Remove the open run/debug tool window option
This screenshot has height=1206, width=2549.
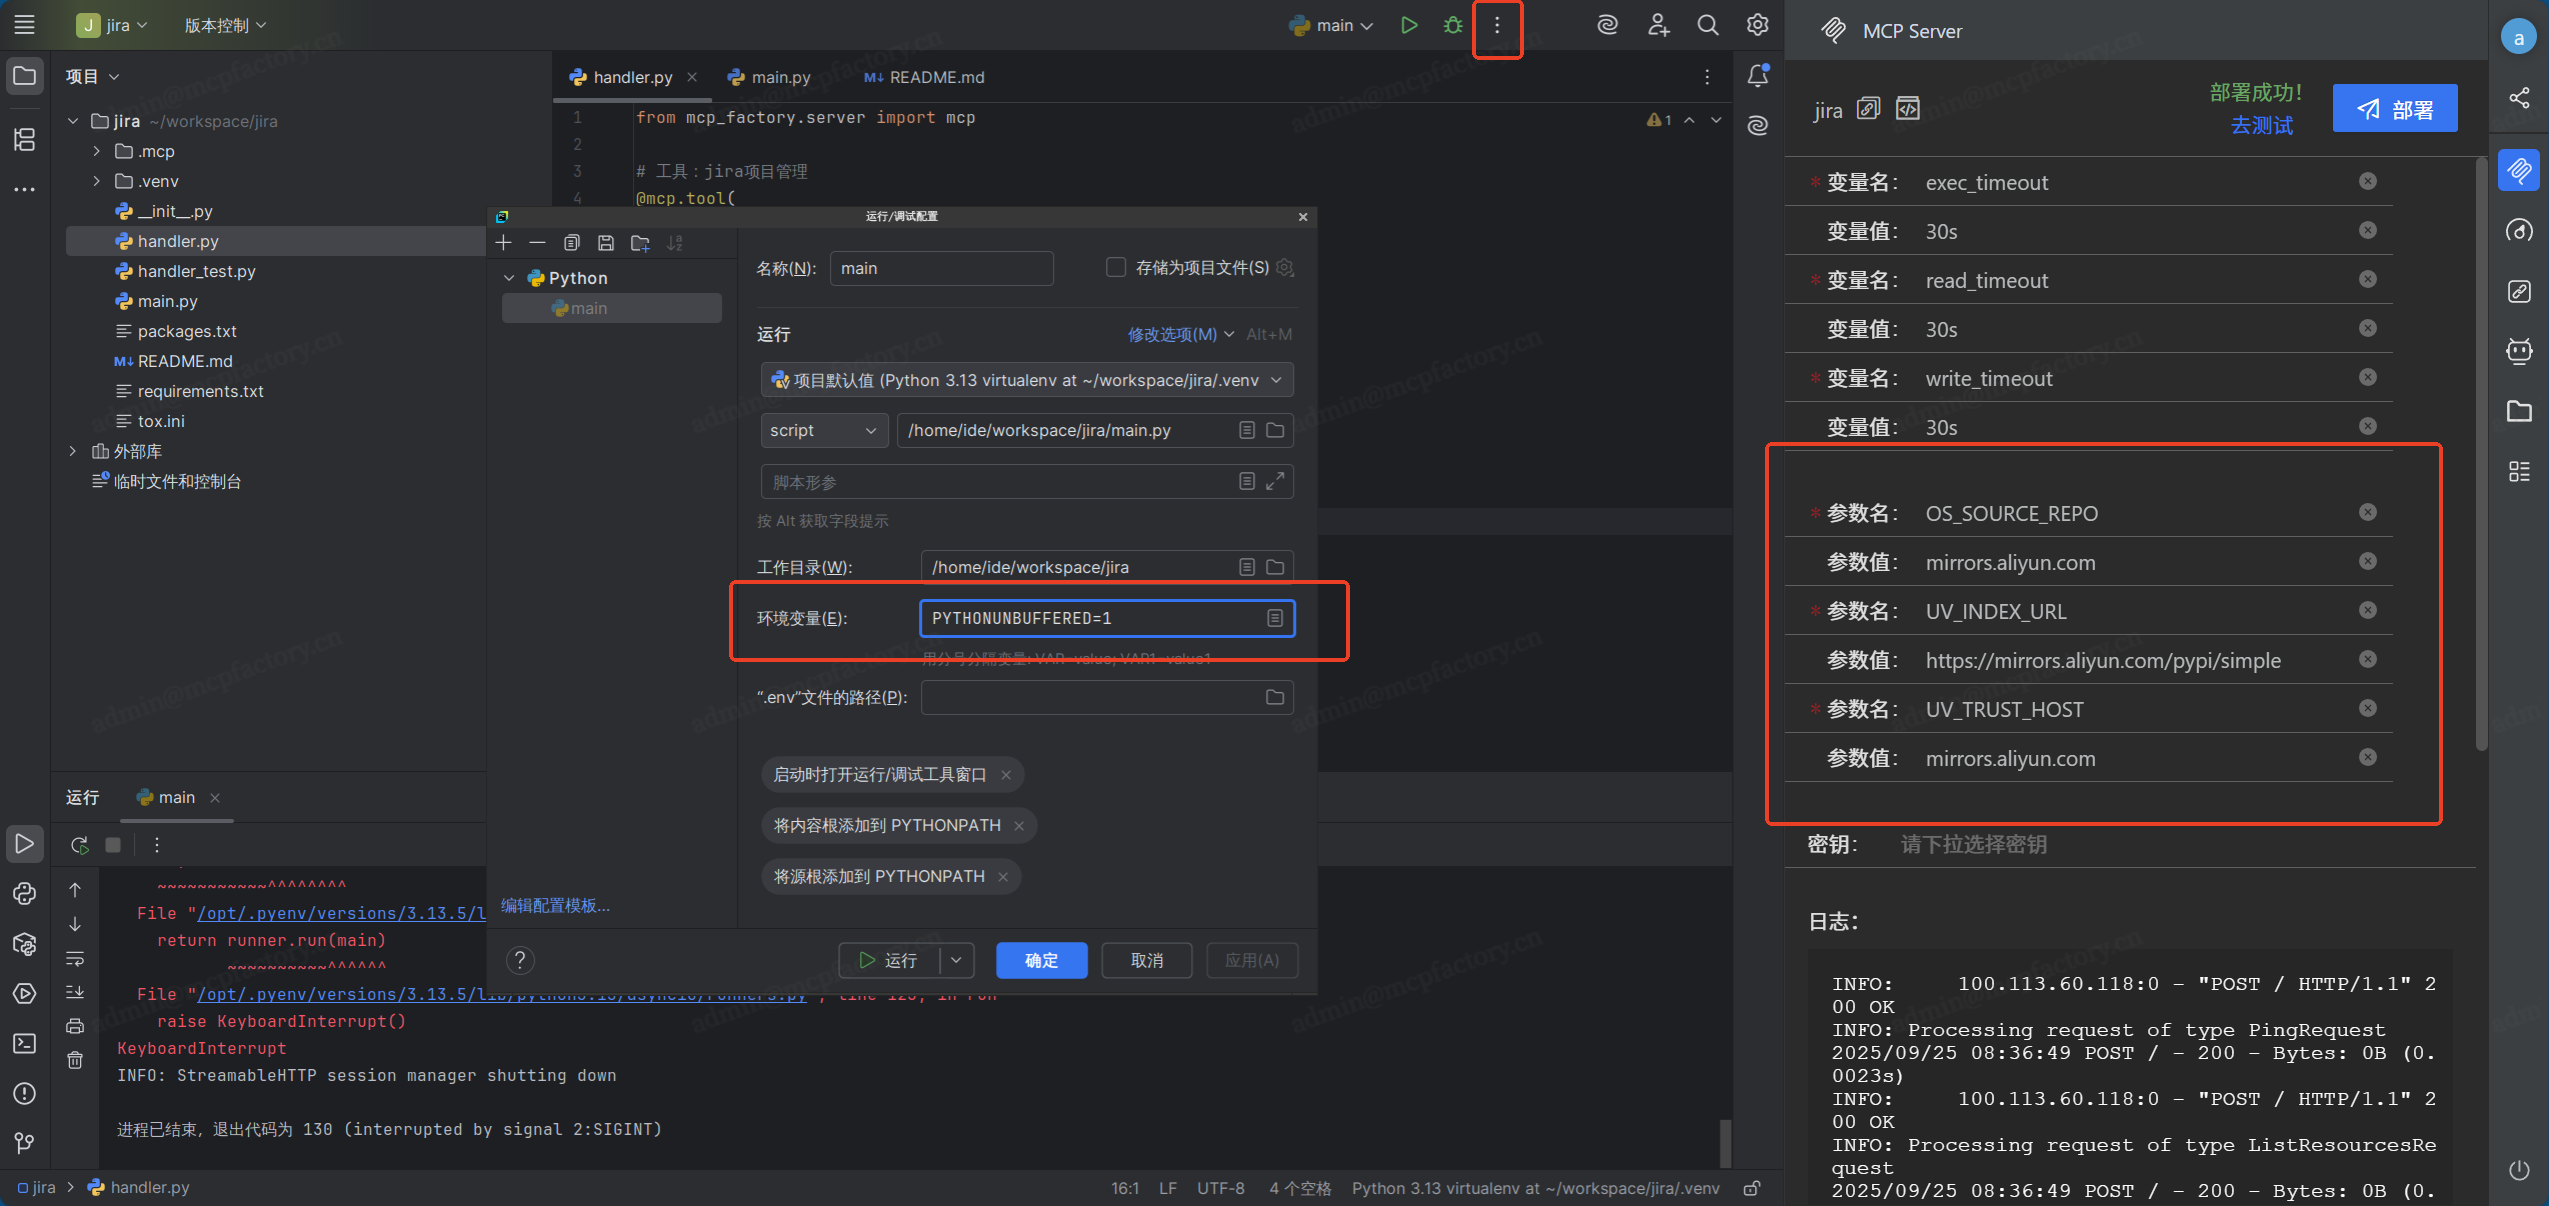click(x=1006, y=775)
